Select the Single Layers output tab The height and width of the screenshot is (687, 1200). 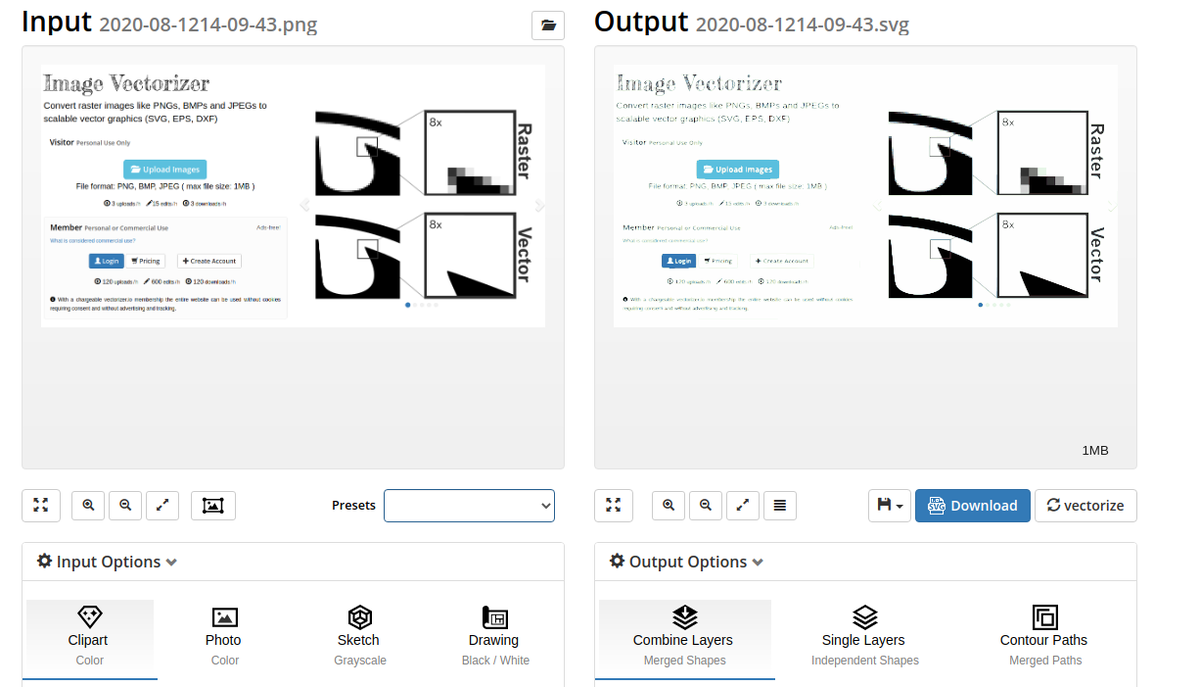click(x=864, y=639)
